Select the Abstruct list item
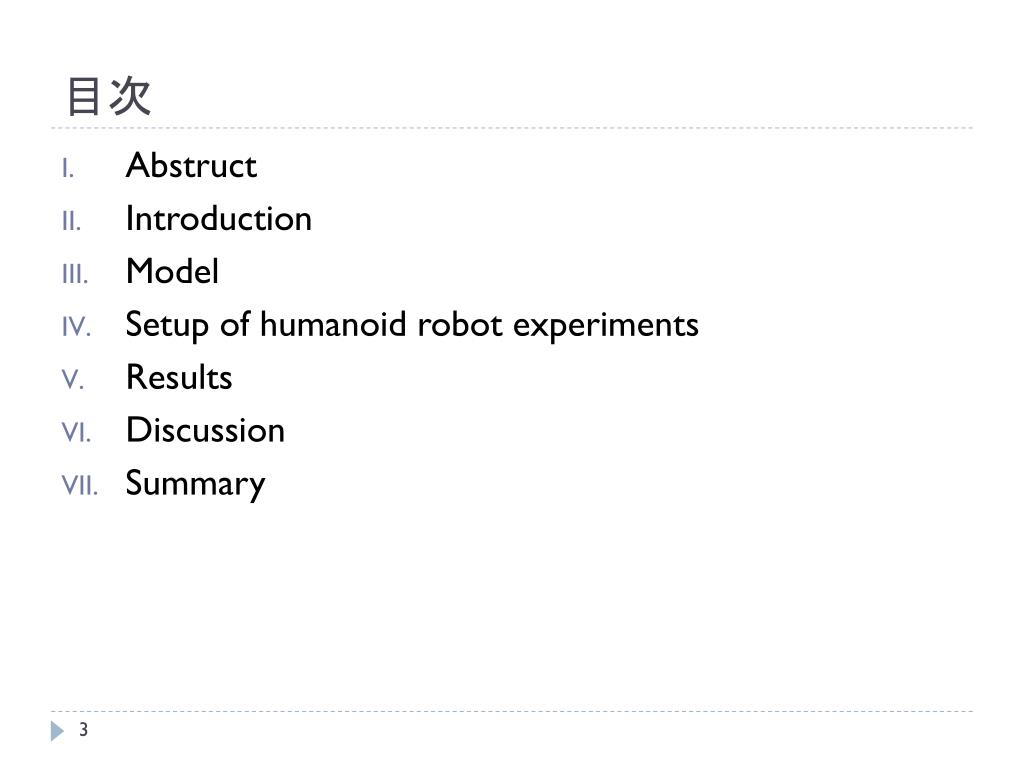Image resolution: width=1024 pixels, height=768 pixels. [191, 165]
